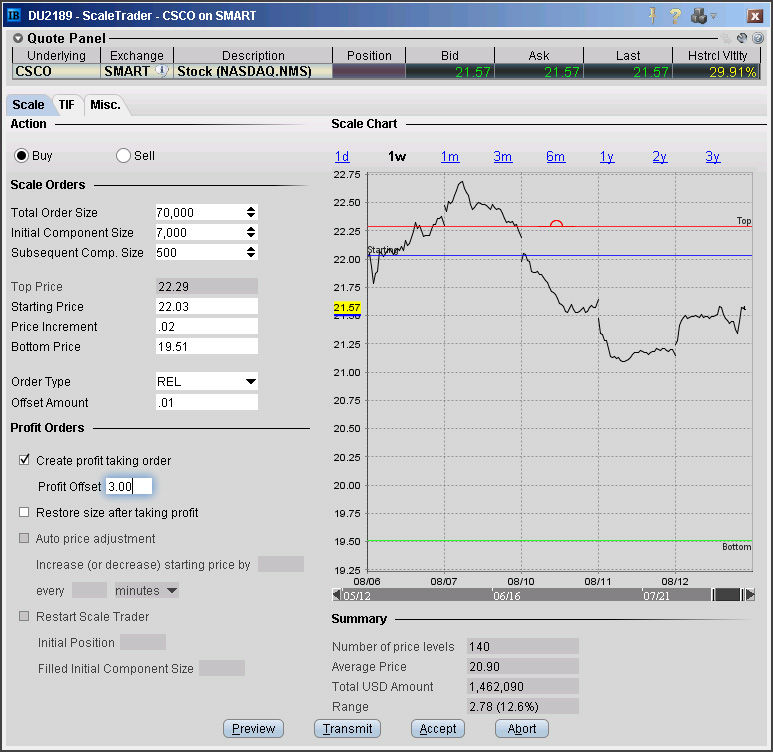
Task: Click the red semicircle marker on Top line
Action: tap(556, 223)
